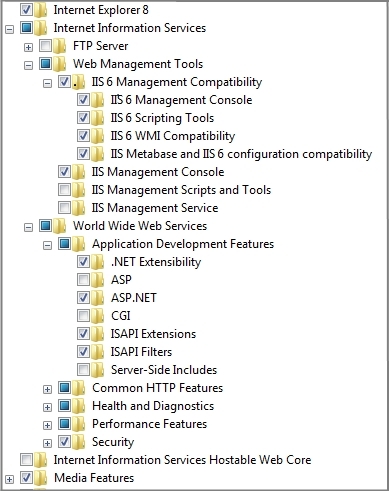Select the IIS Management Console label
This screenshot has height=491, width=389.
click(158, 172)
